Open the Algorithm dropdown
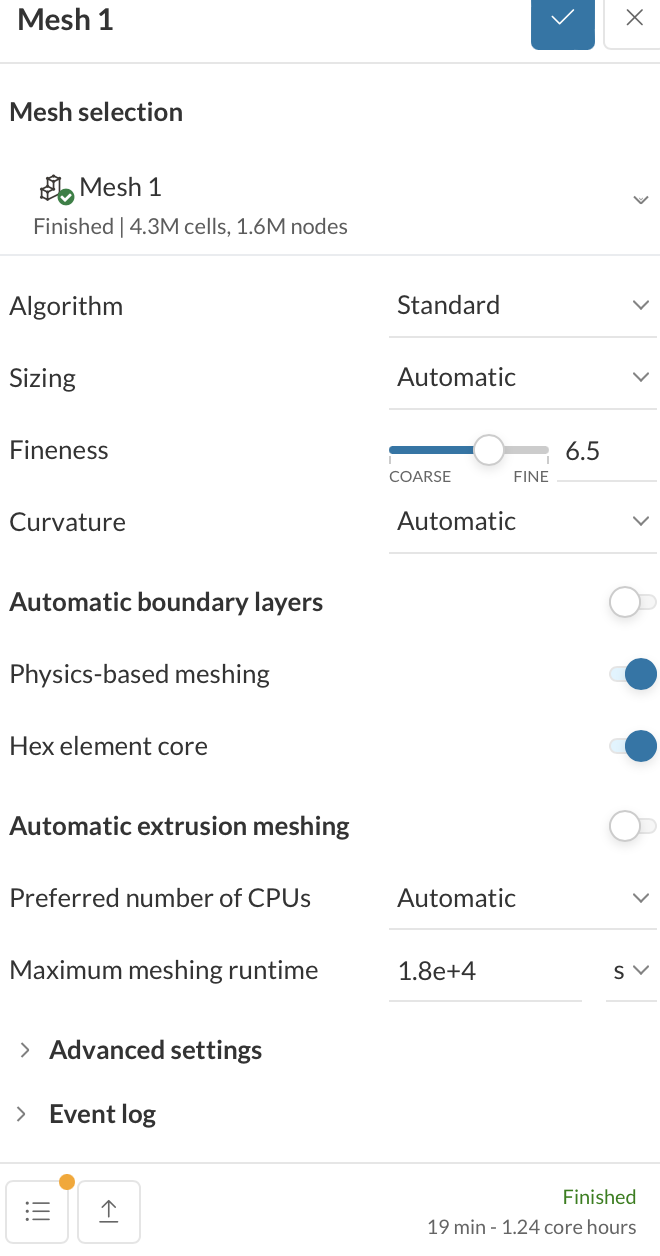 (522, 305)
